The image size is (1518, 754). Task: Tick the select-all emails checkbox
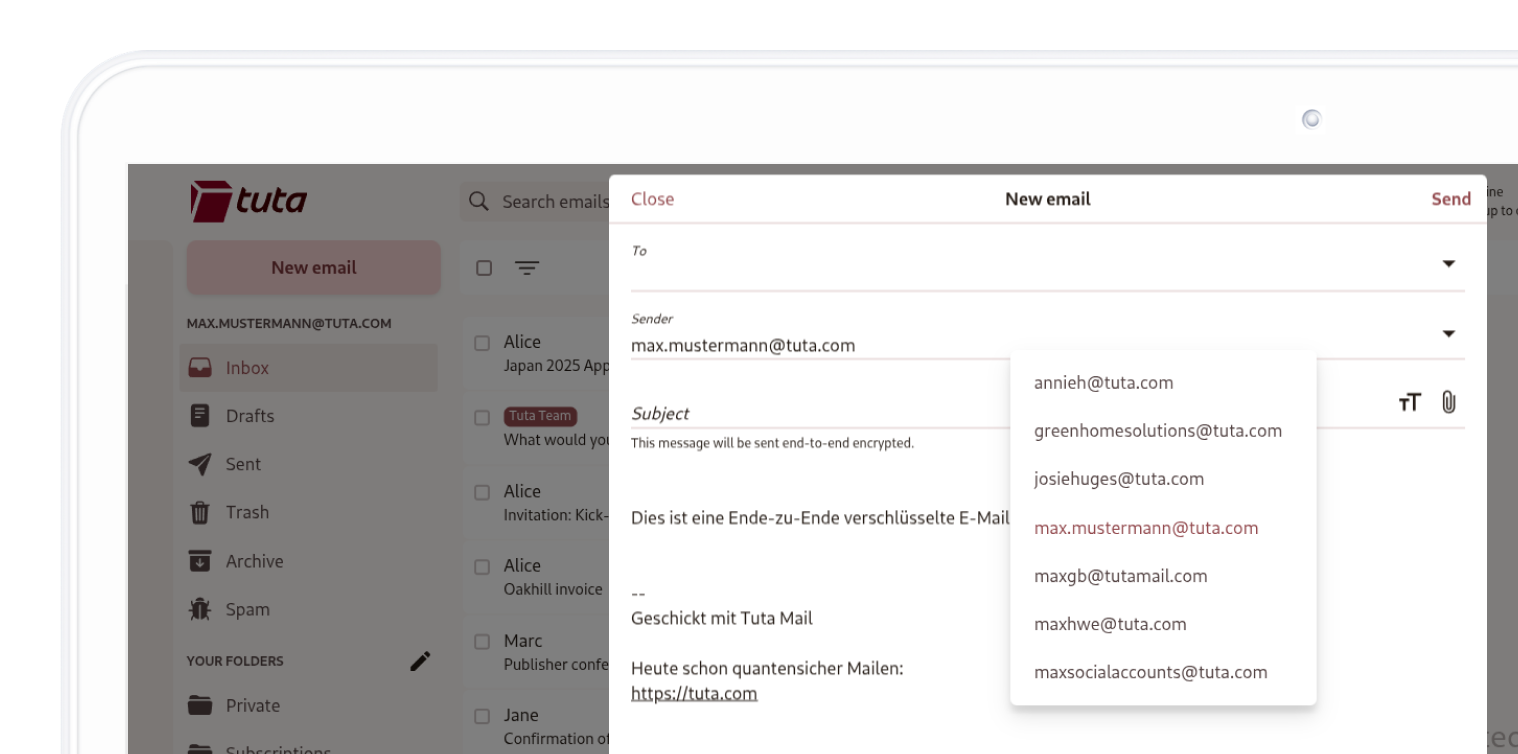click(x=484, y=268)
